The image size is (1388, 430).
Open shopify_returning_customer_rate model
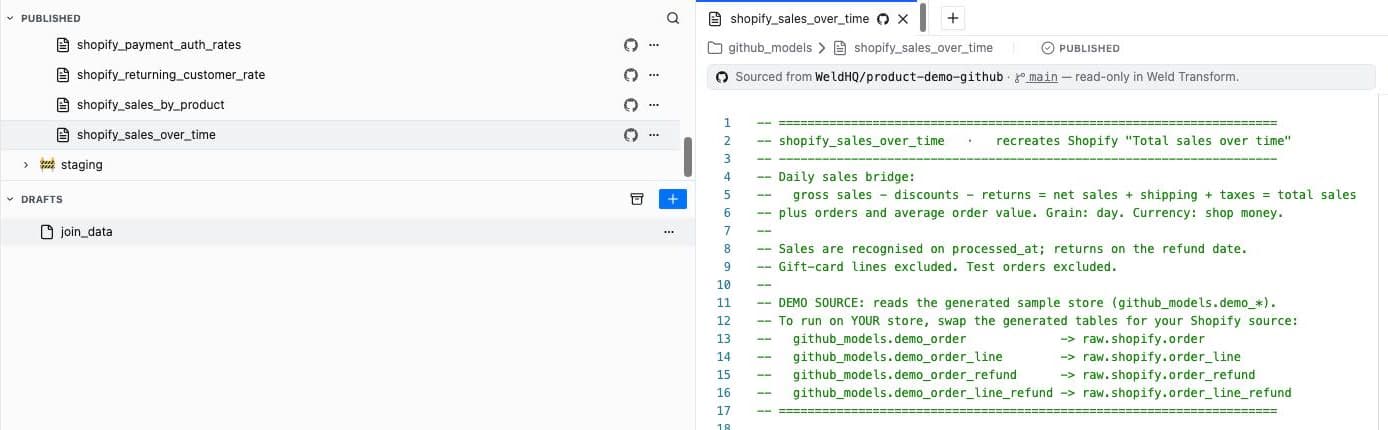[x=171, y=75]
